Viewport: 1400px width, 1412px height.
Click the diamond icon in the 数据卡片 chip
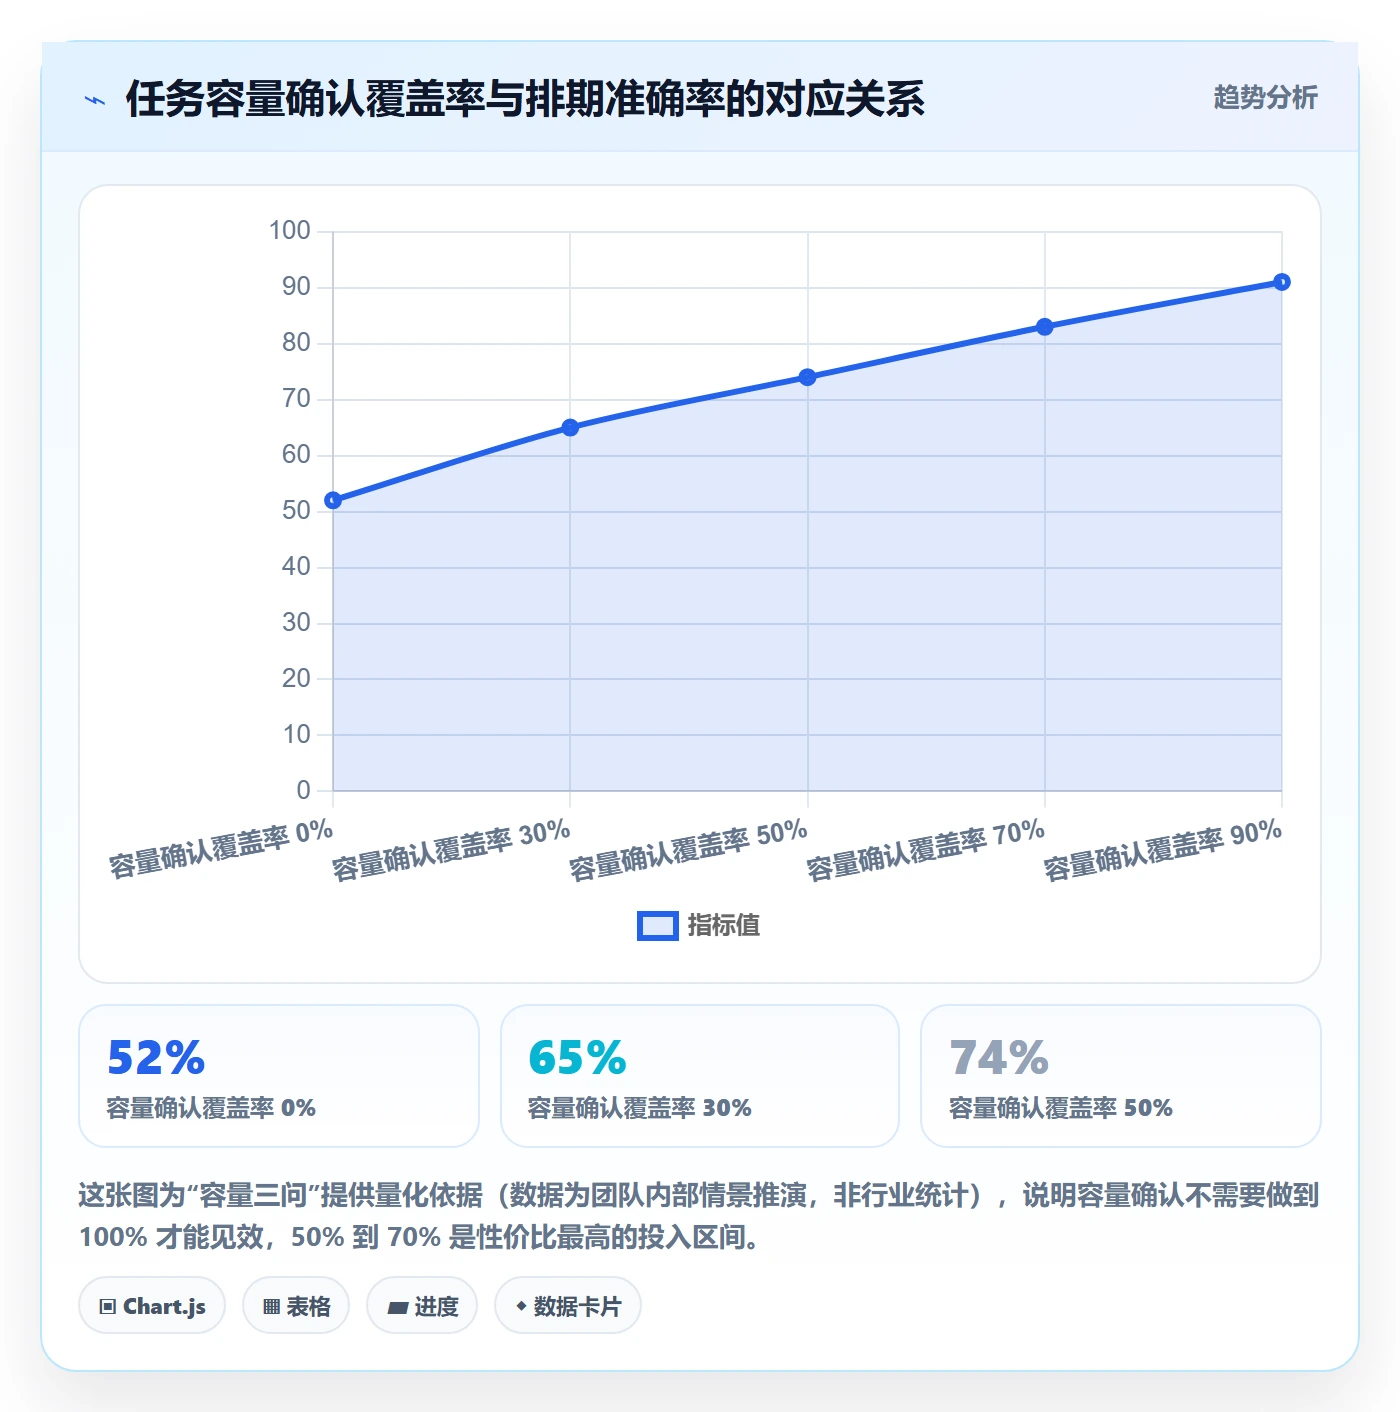(x=521, y=1306)
